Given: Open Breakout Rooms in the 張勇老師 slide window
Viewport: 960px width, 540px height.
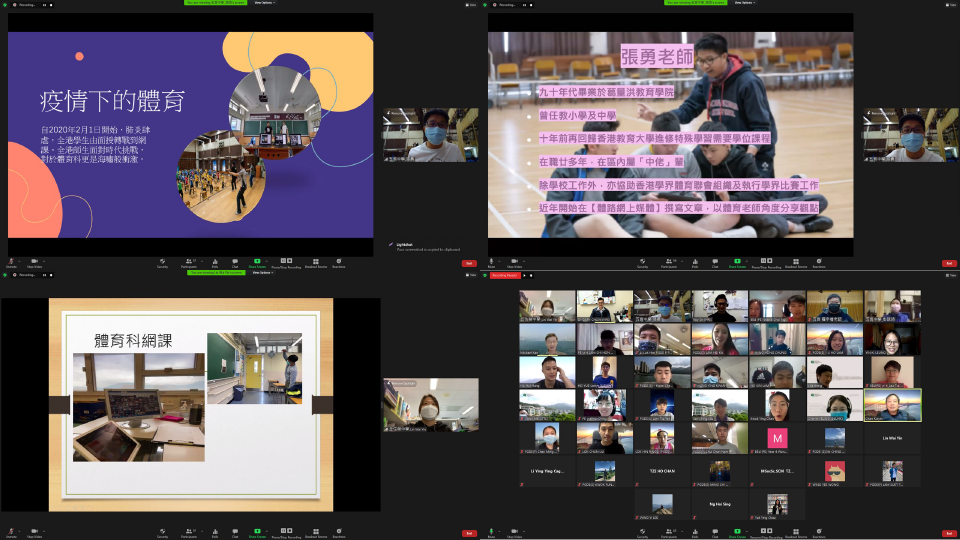Looking at the screenshot, I should coord(796,263).
